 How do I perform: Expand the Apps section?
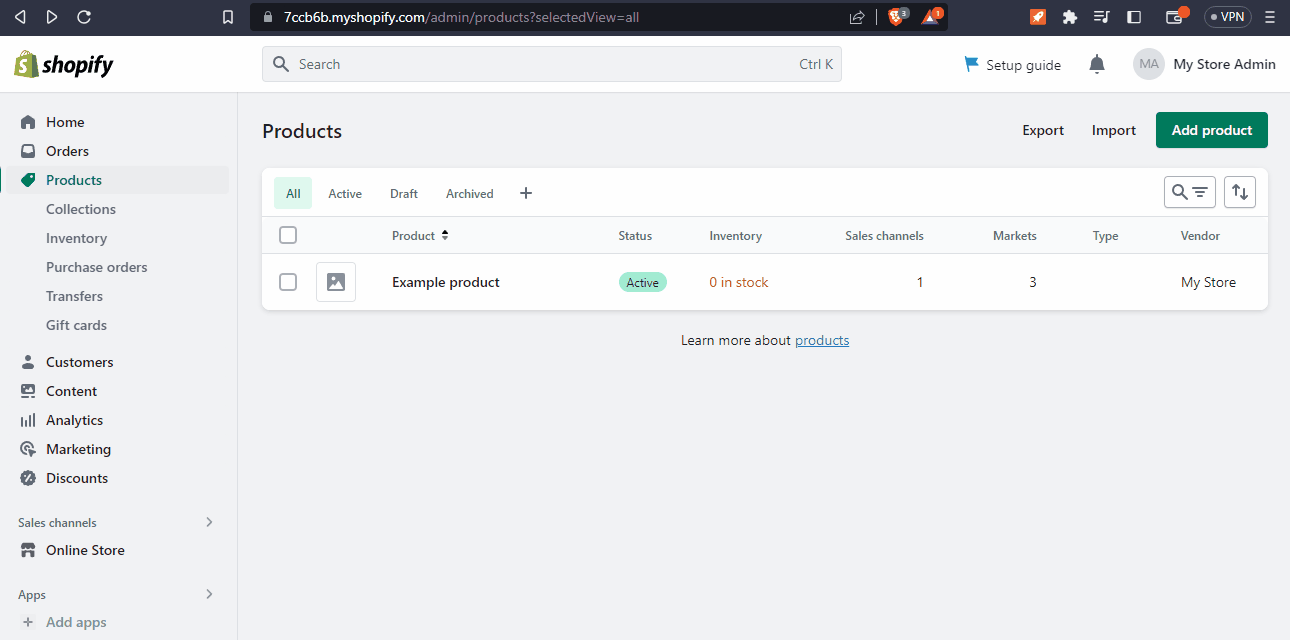tap(209, 594)
